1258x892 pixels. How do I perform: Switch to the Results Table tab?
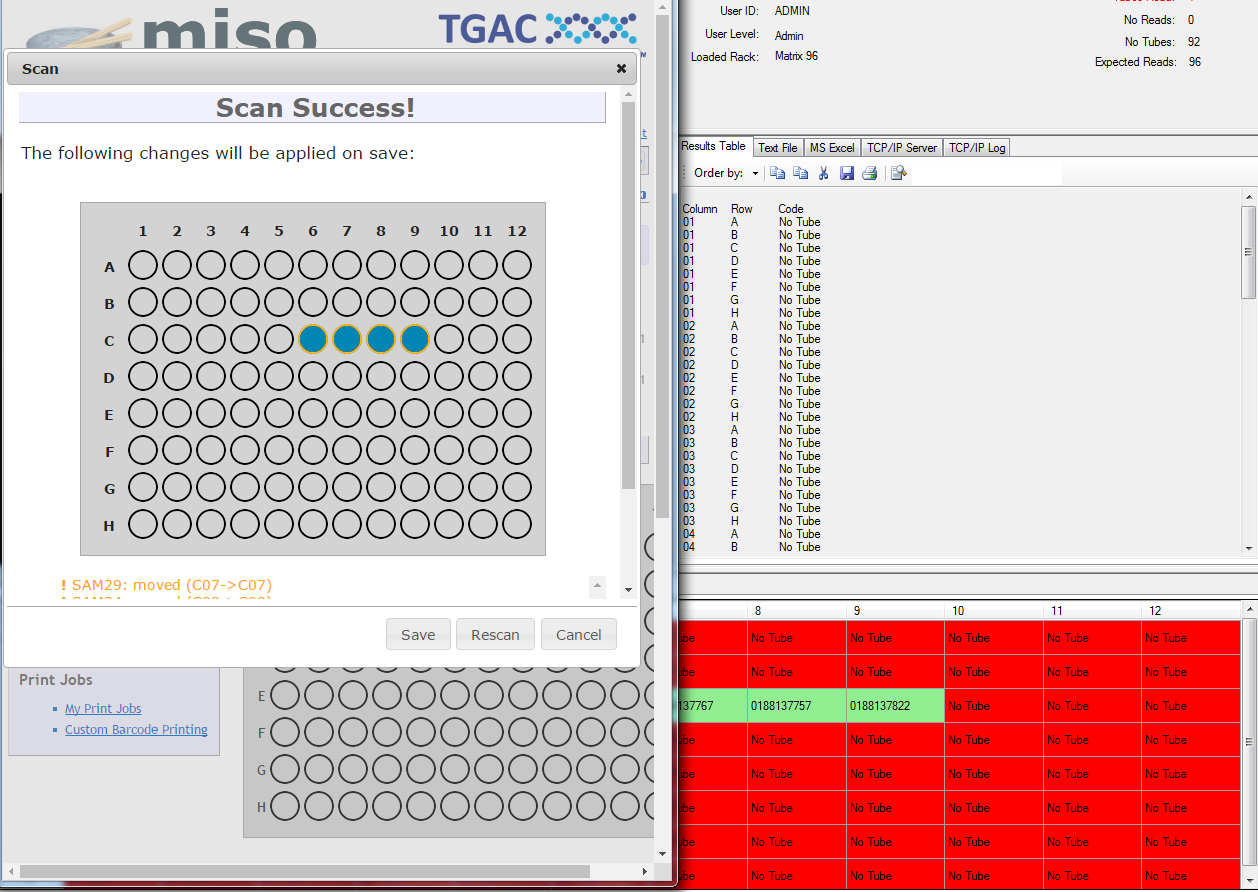point(714,146)
